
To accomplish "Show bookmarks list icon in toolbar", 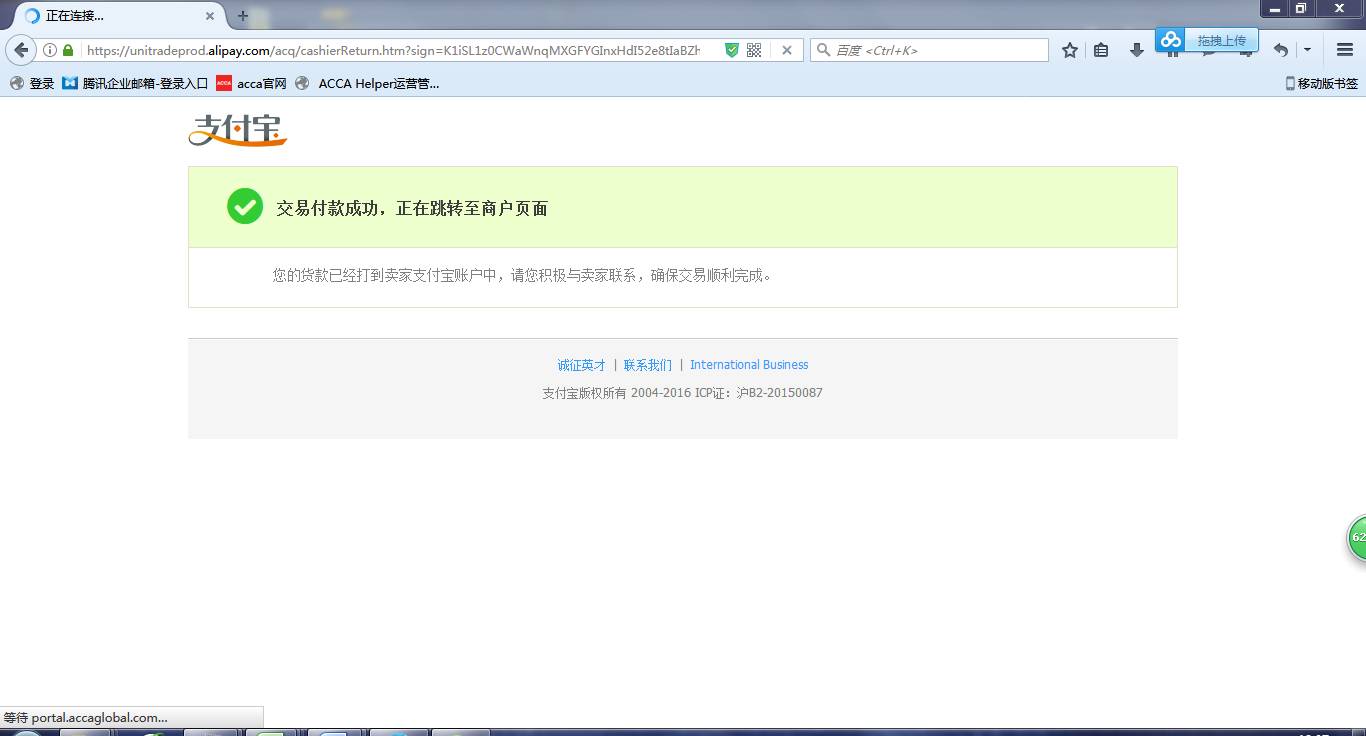I will click(1101, 50).
